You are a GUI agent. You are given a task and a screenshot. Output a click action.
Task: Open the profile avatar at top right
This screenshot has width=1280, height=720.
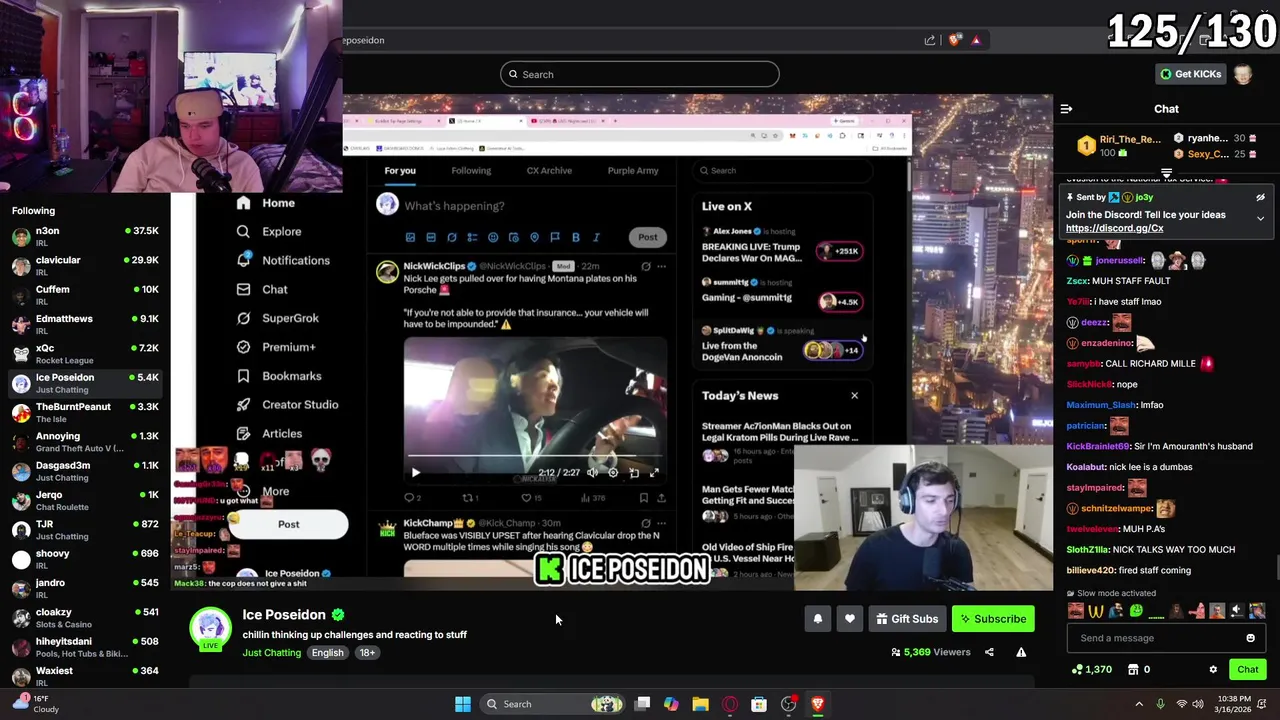click(1242, 74)
